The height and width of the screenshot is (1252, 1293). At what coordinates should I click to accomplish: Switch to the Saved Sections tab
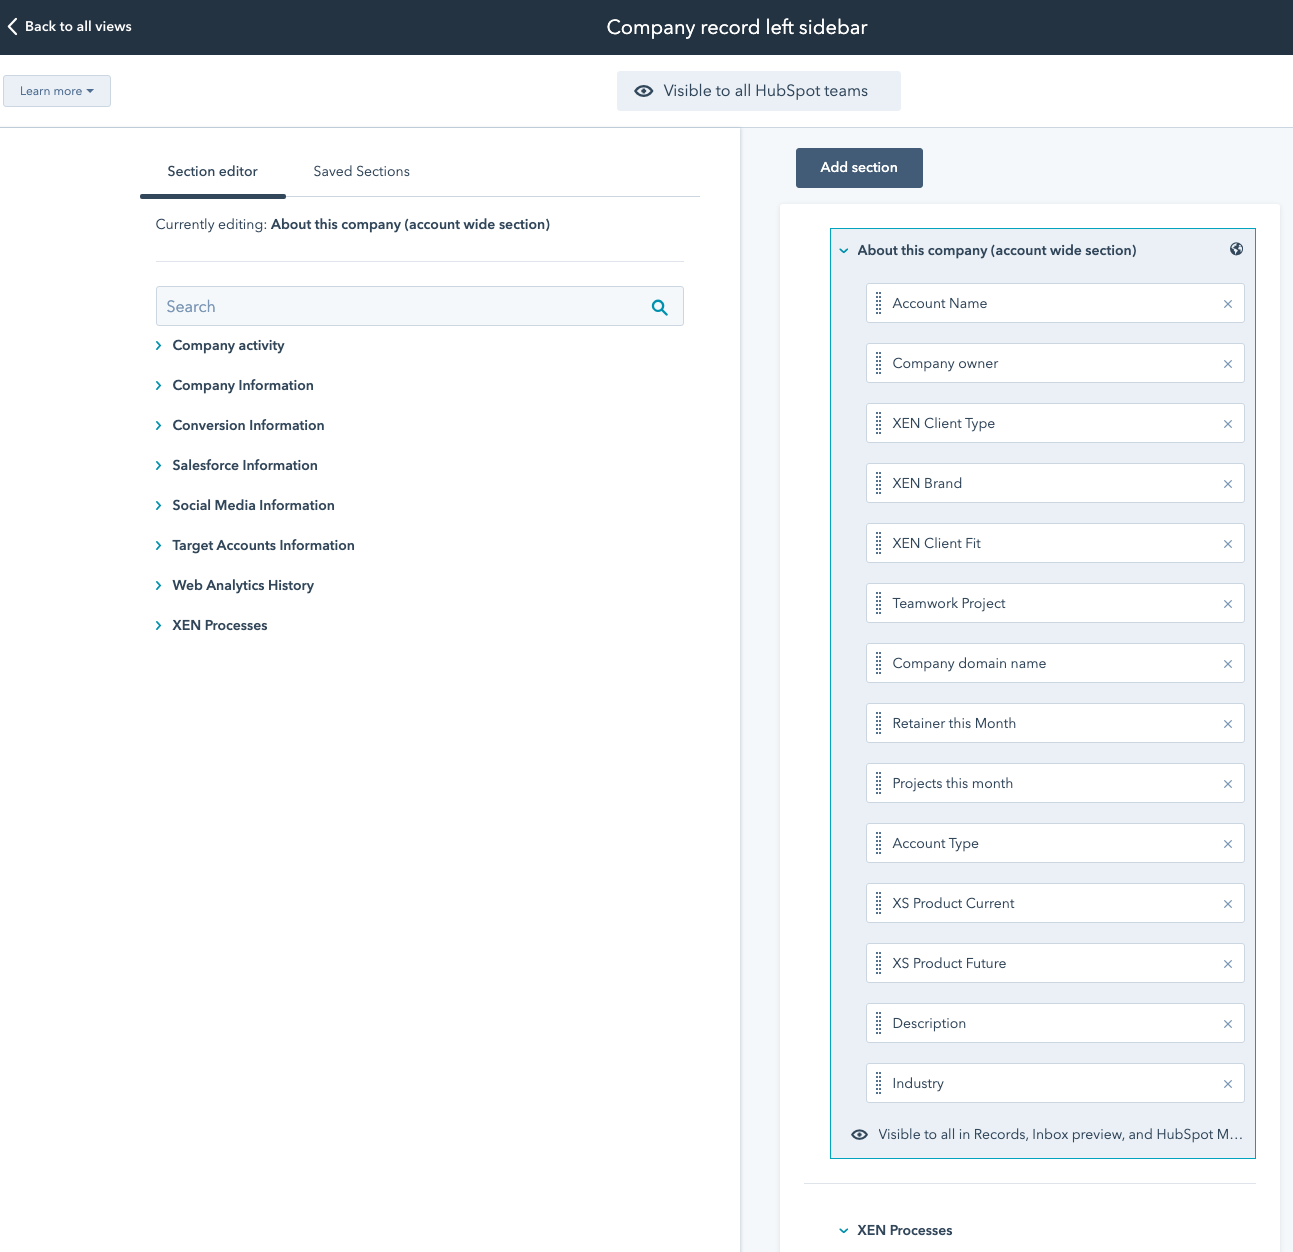pyautogui.click(x=361, y=172)
